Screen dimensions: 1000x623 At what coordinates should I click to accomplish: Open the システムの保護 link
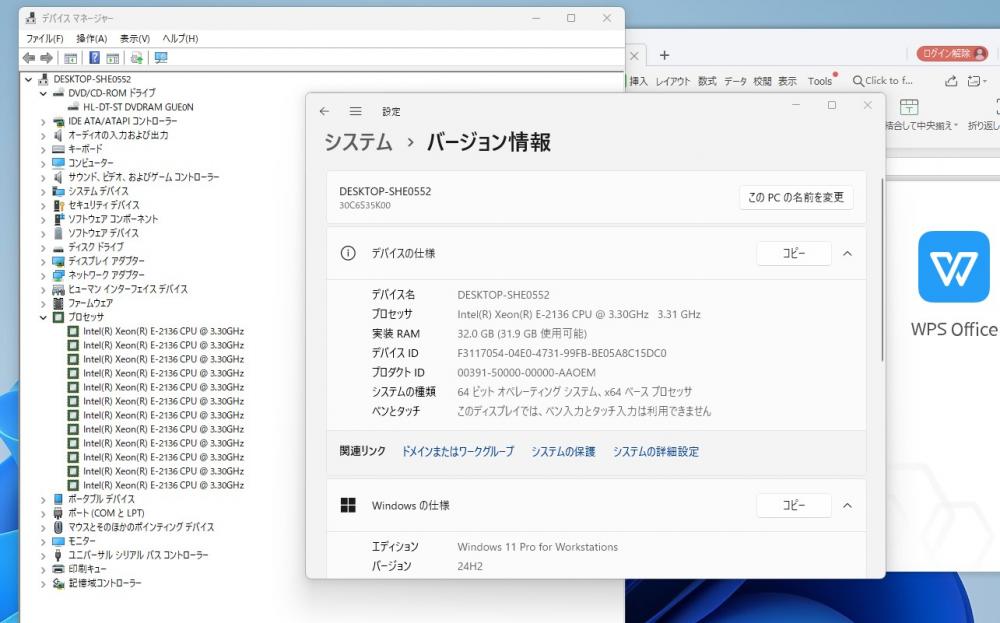[563, 451]
